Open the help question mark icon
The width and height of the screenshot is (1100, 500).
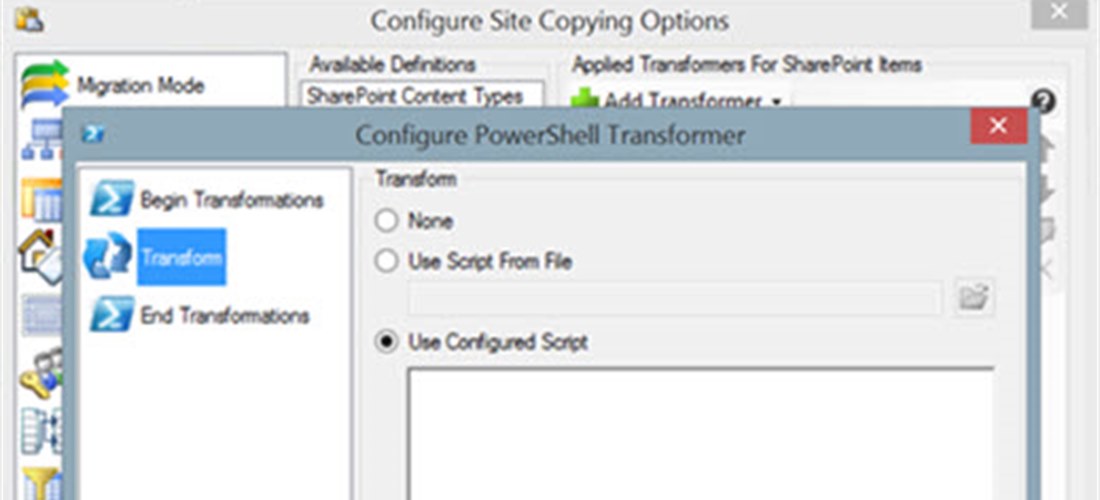(x=1044, y=102)
